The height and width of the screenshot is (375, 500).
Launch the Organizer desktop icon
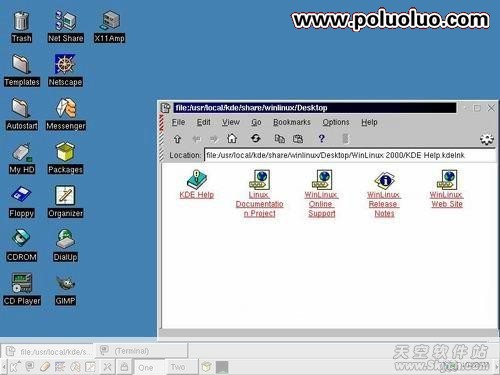tap(65, 202)
